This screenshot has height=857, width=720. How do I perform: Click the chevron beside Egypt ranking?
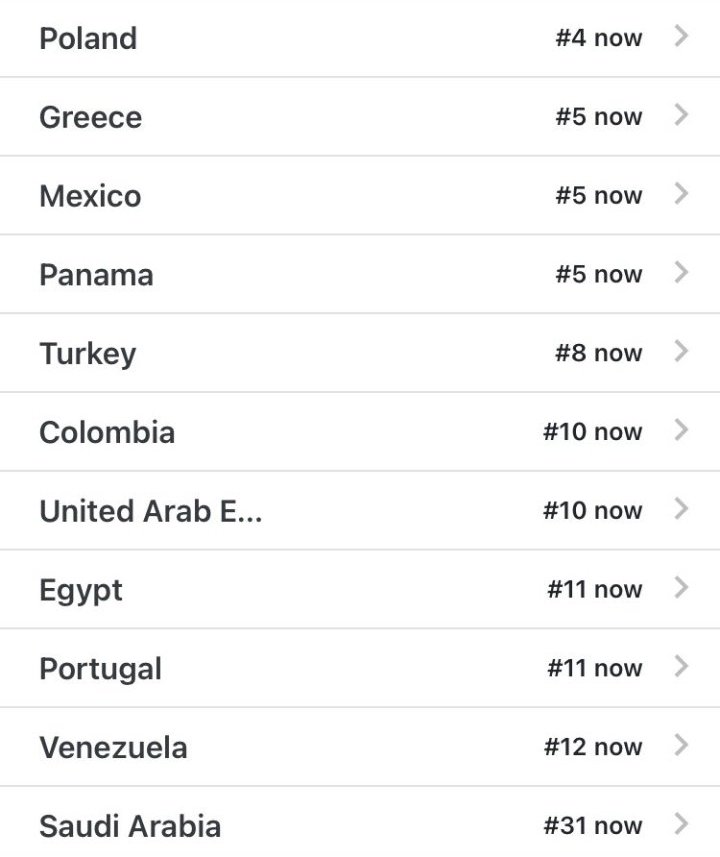tap(681, 588)
